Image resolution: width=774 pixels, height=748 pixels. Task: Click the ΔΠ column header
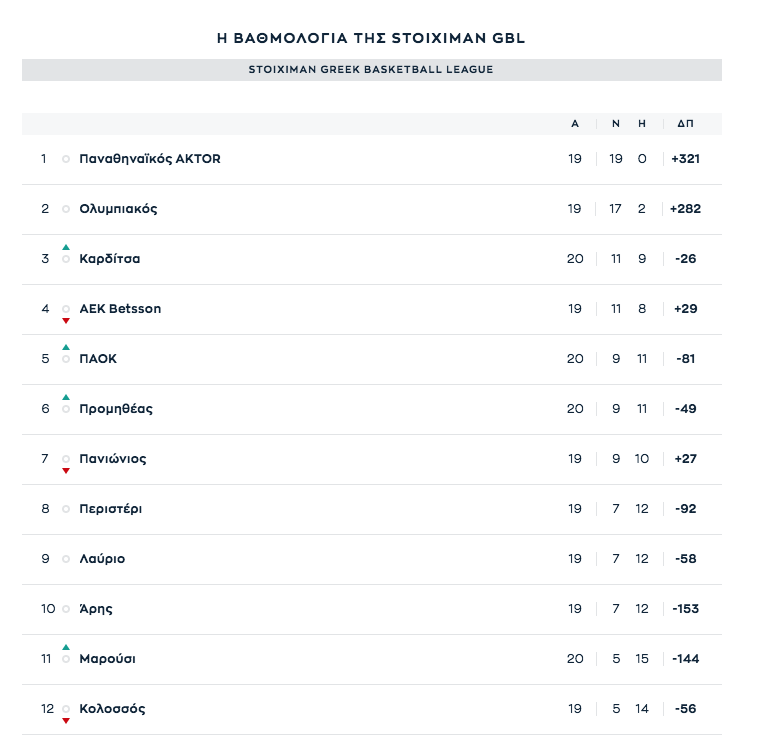[685, 124]
